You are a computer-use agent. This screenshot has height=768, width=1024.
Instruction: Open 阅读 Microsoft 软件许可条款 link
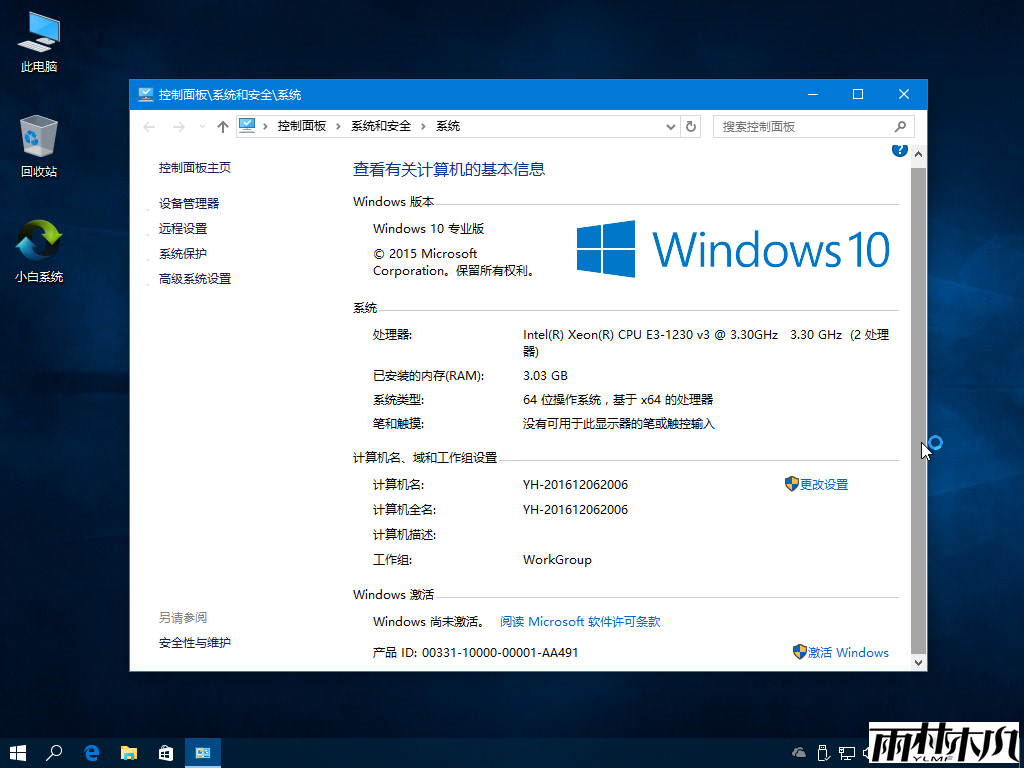(580, 622)
